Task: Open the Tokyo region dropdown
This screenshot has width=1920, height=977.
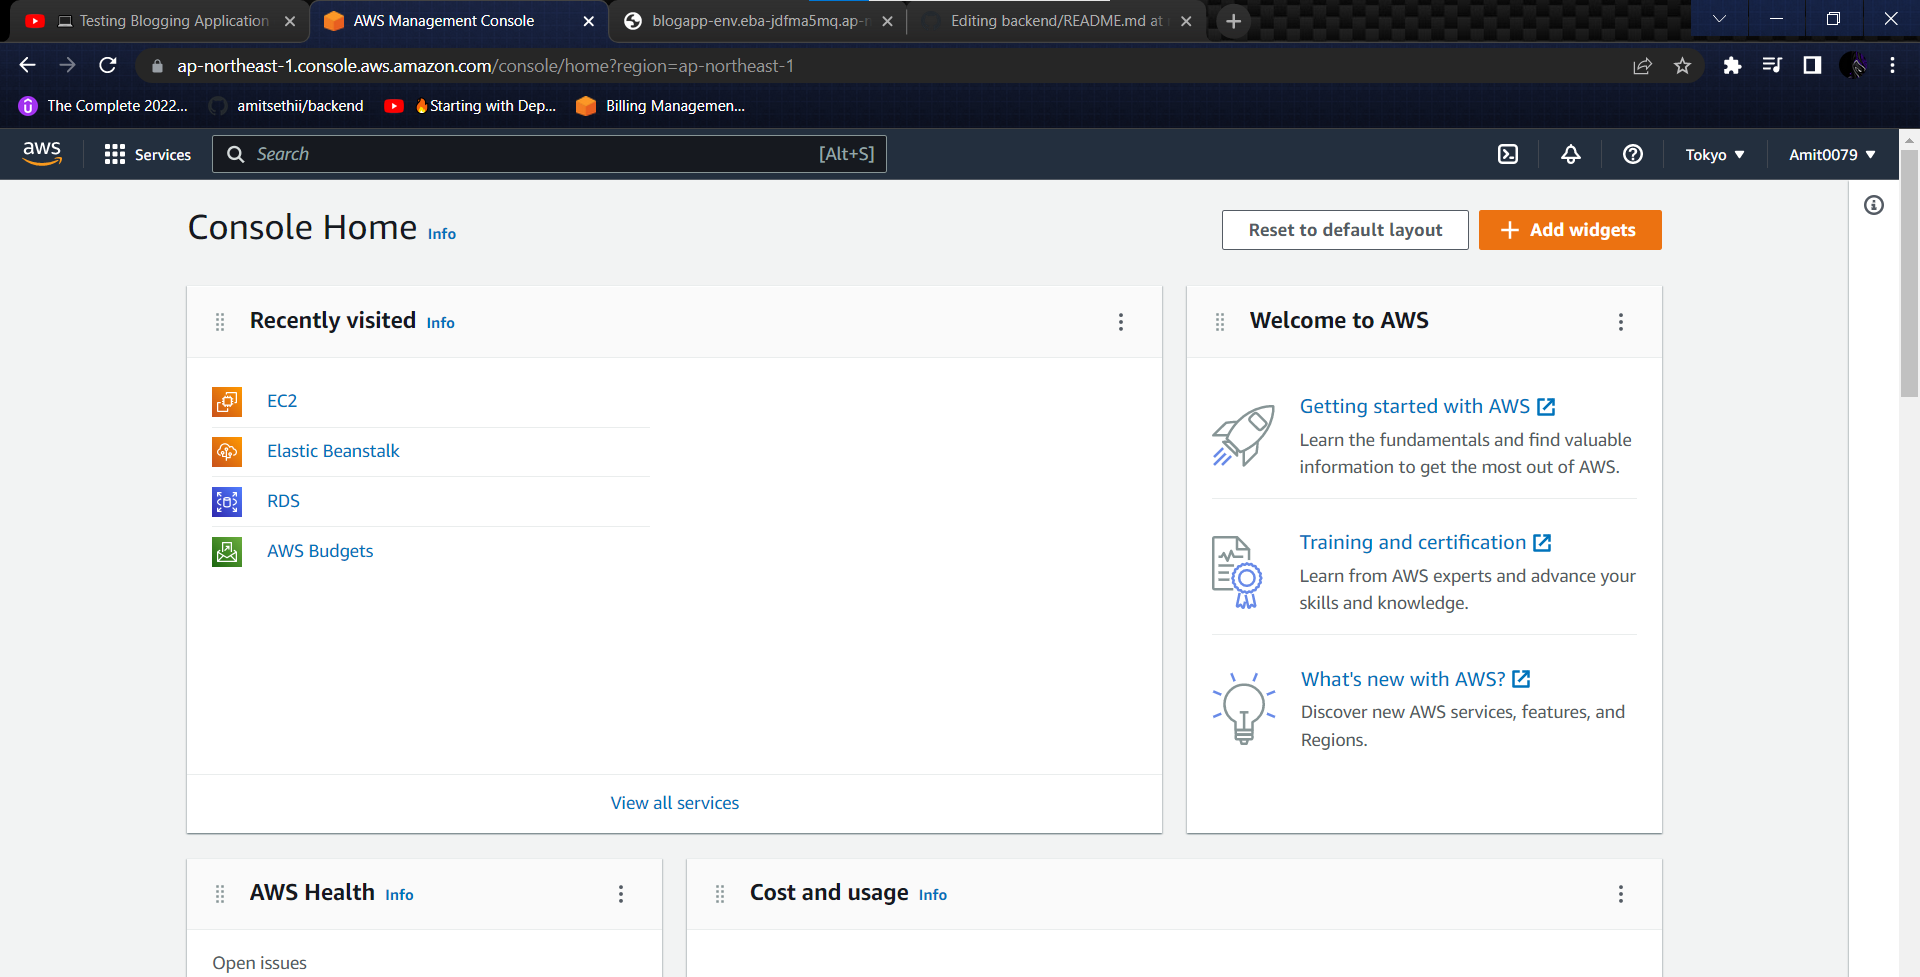Action: (x=1713, y=154)
